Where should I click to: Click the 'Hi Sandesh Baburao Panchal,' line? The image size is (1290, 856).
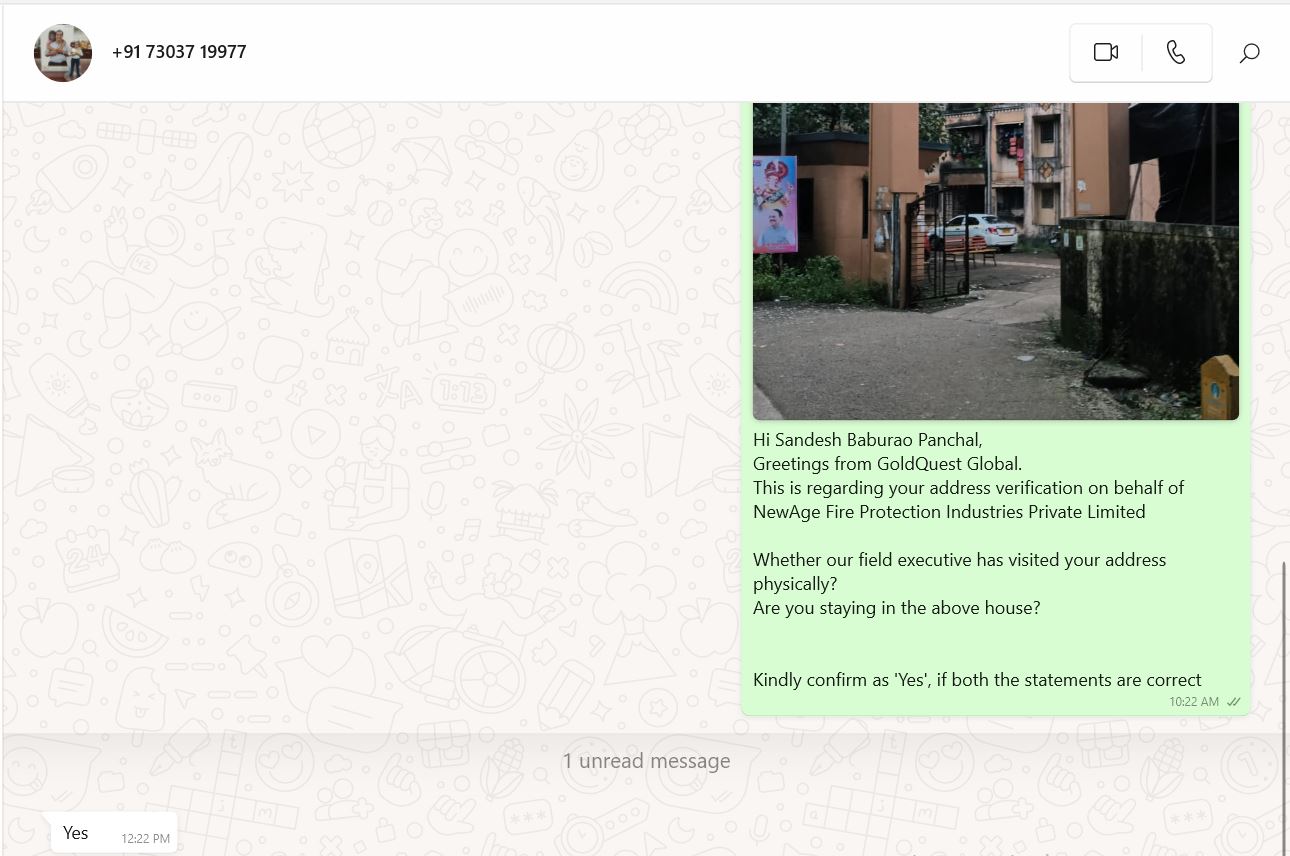(x=868, y=440)
